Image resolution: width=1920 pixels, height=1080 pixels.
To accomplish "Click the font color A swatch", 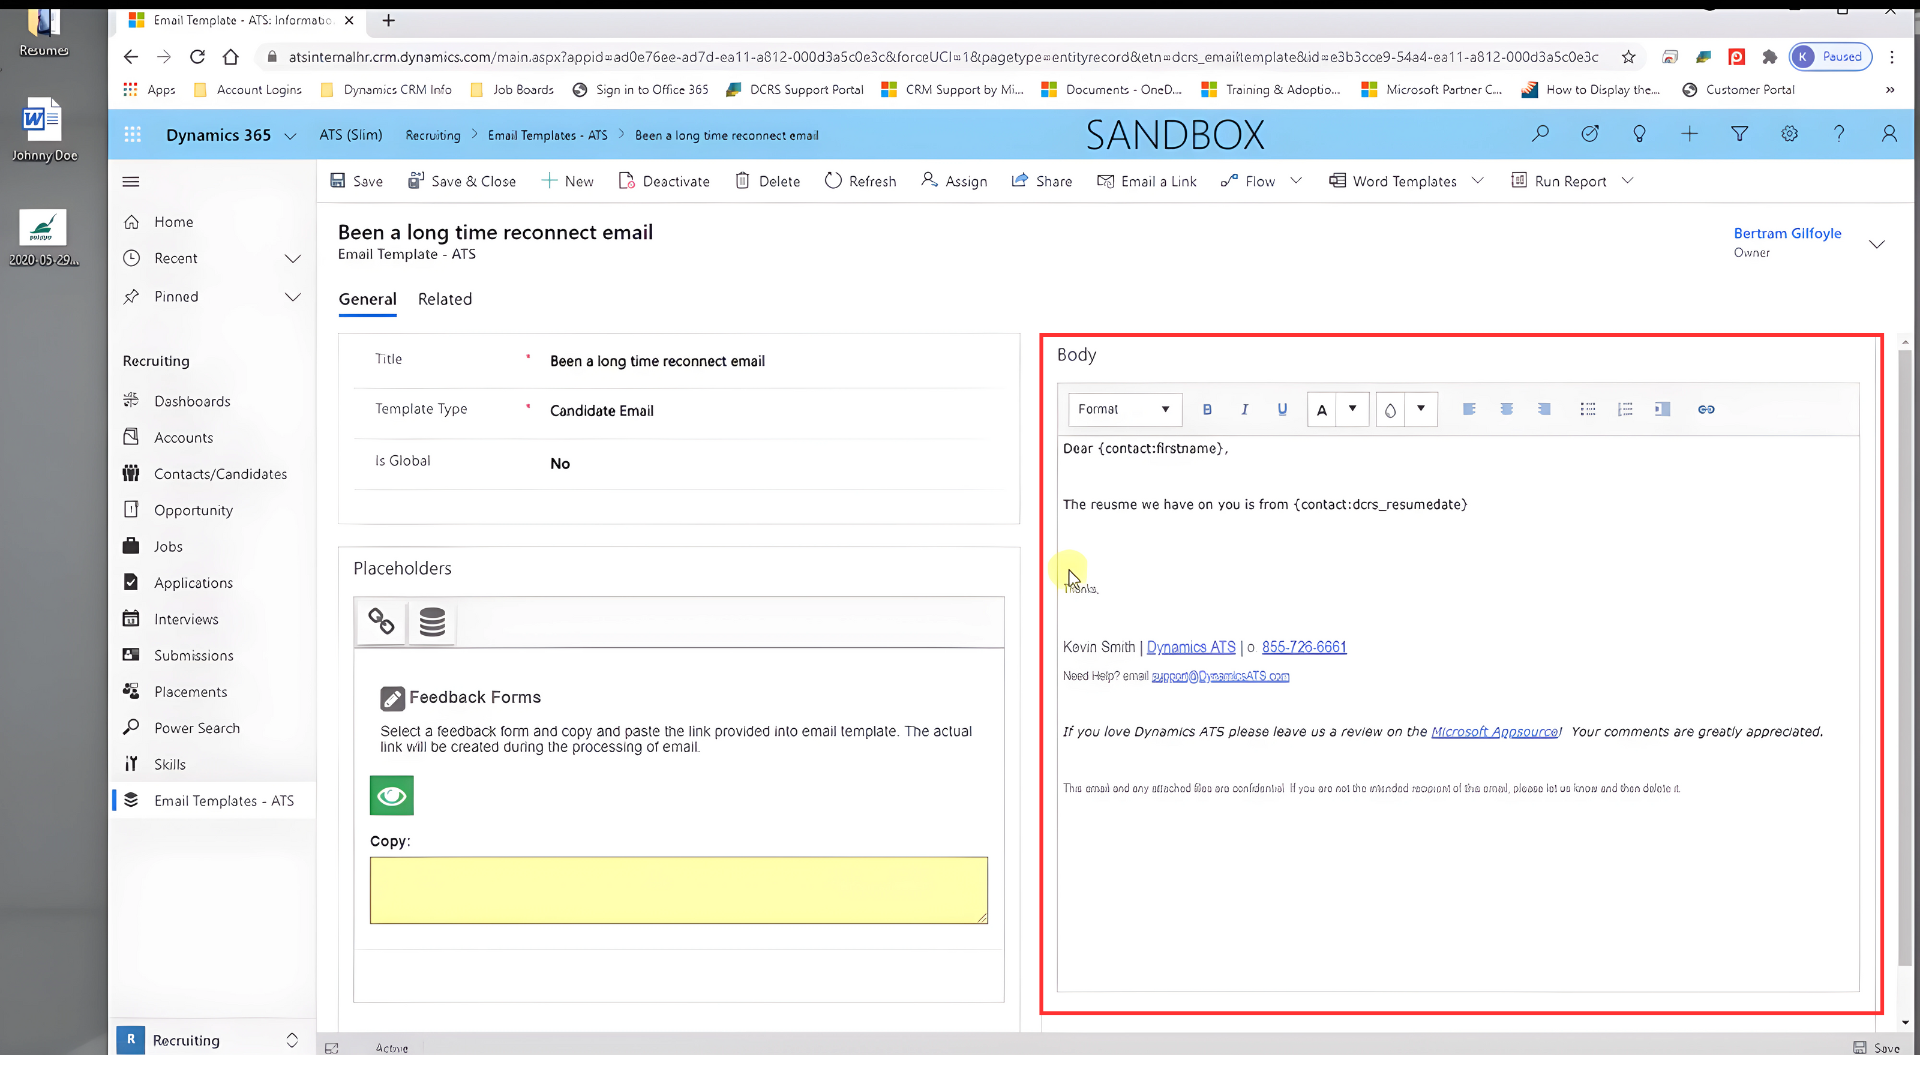I will pos(1322,409).
